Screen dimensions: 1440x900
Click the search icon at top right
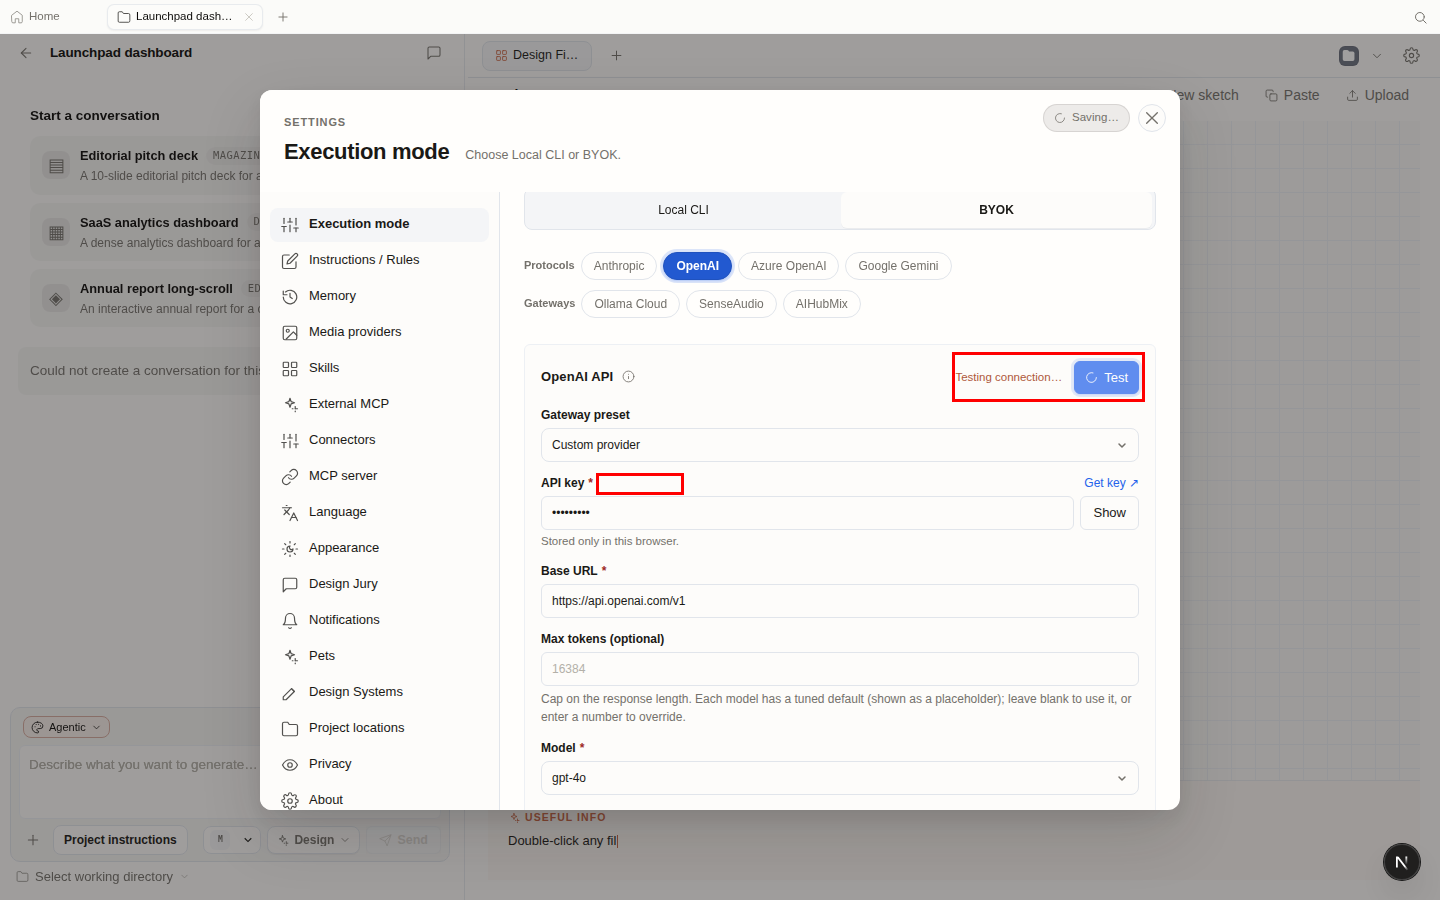point(1420,17)
